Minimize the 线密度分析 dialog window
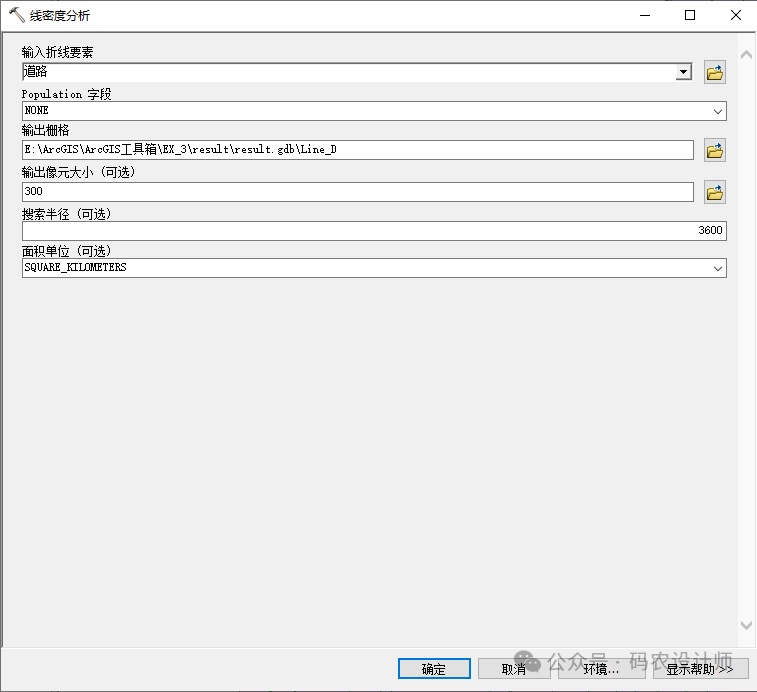Screen dimensions: 757x692 coord(644,15)
